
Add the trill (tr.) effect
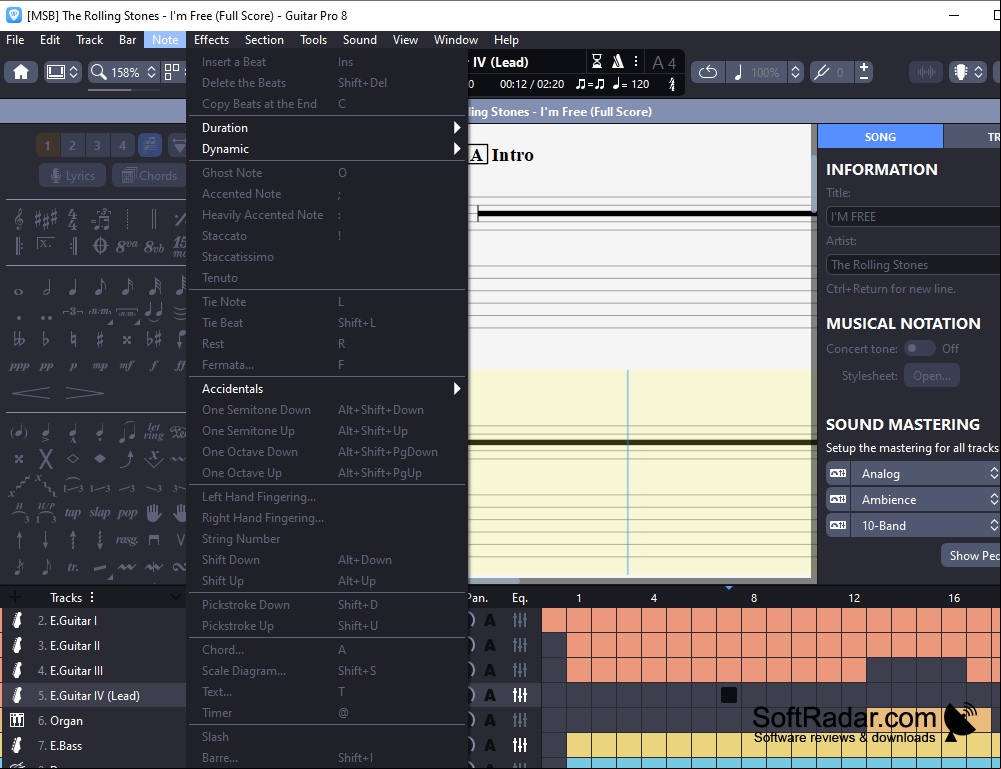73,567
